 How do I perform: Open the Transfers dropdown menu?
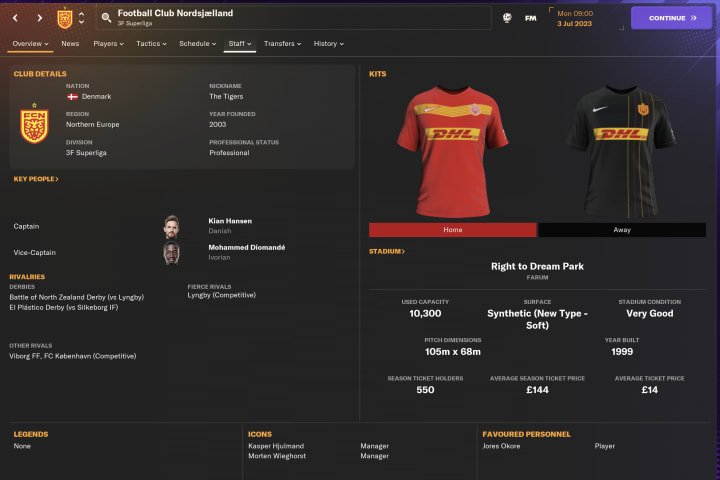point(282,44)
